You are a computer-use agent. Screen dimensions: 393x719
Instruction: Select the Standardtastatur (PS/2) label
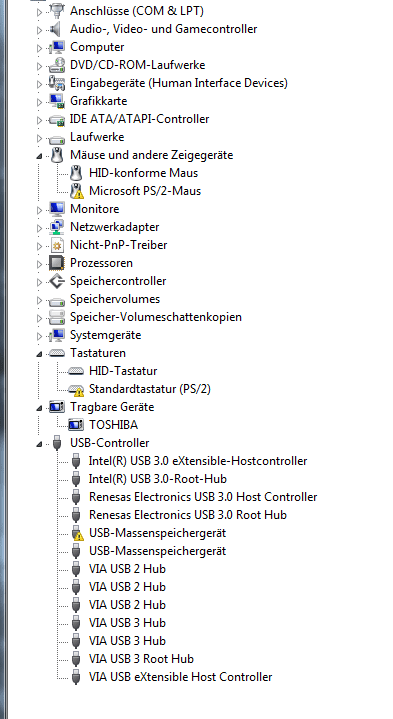point(149,389)
